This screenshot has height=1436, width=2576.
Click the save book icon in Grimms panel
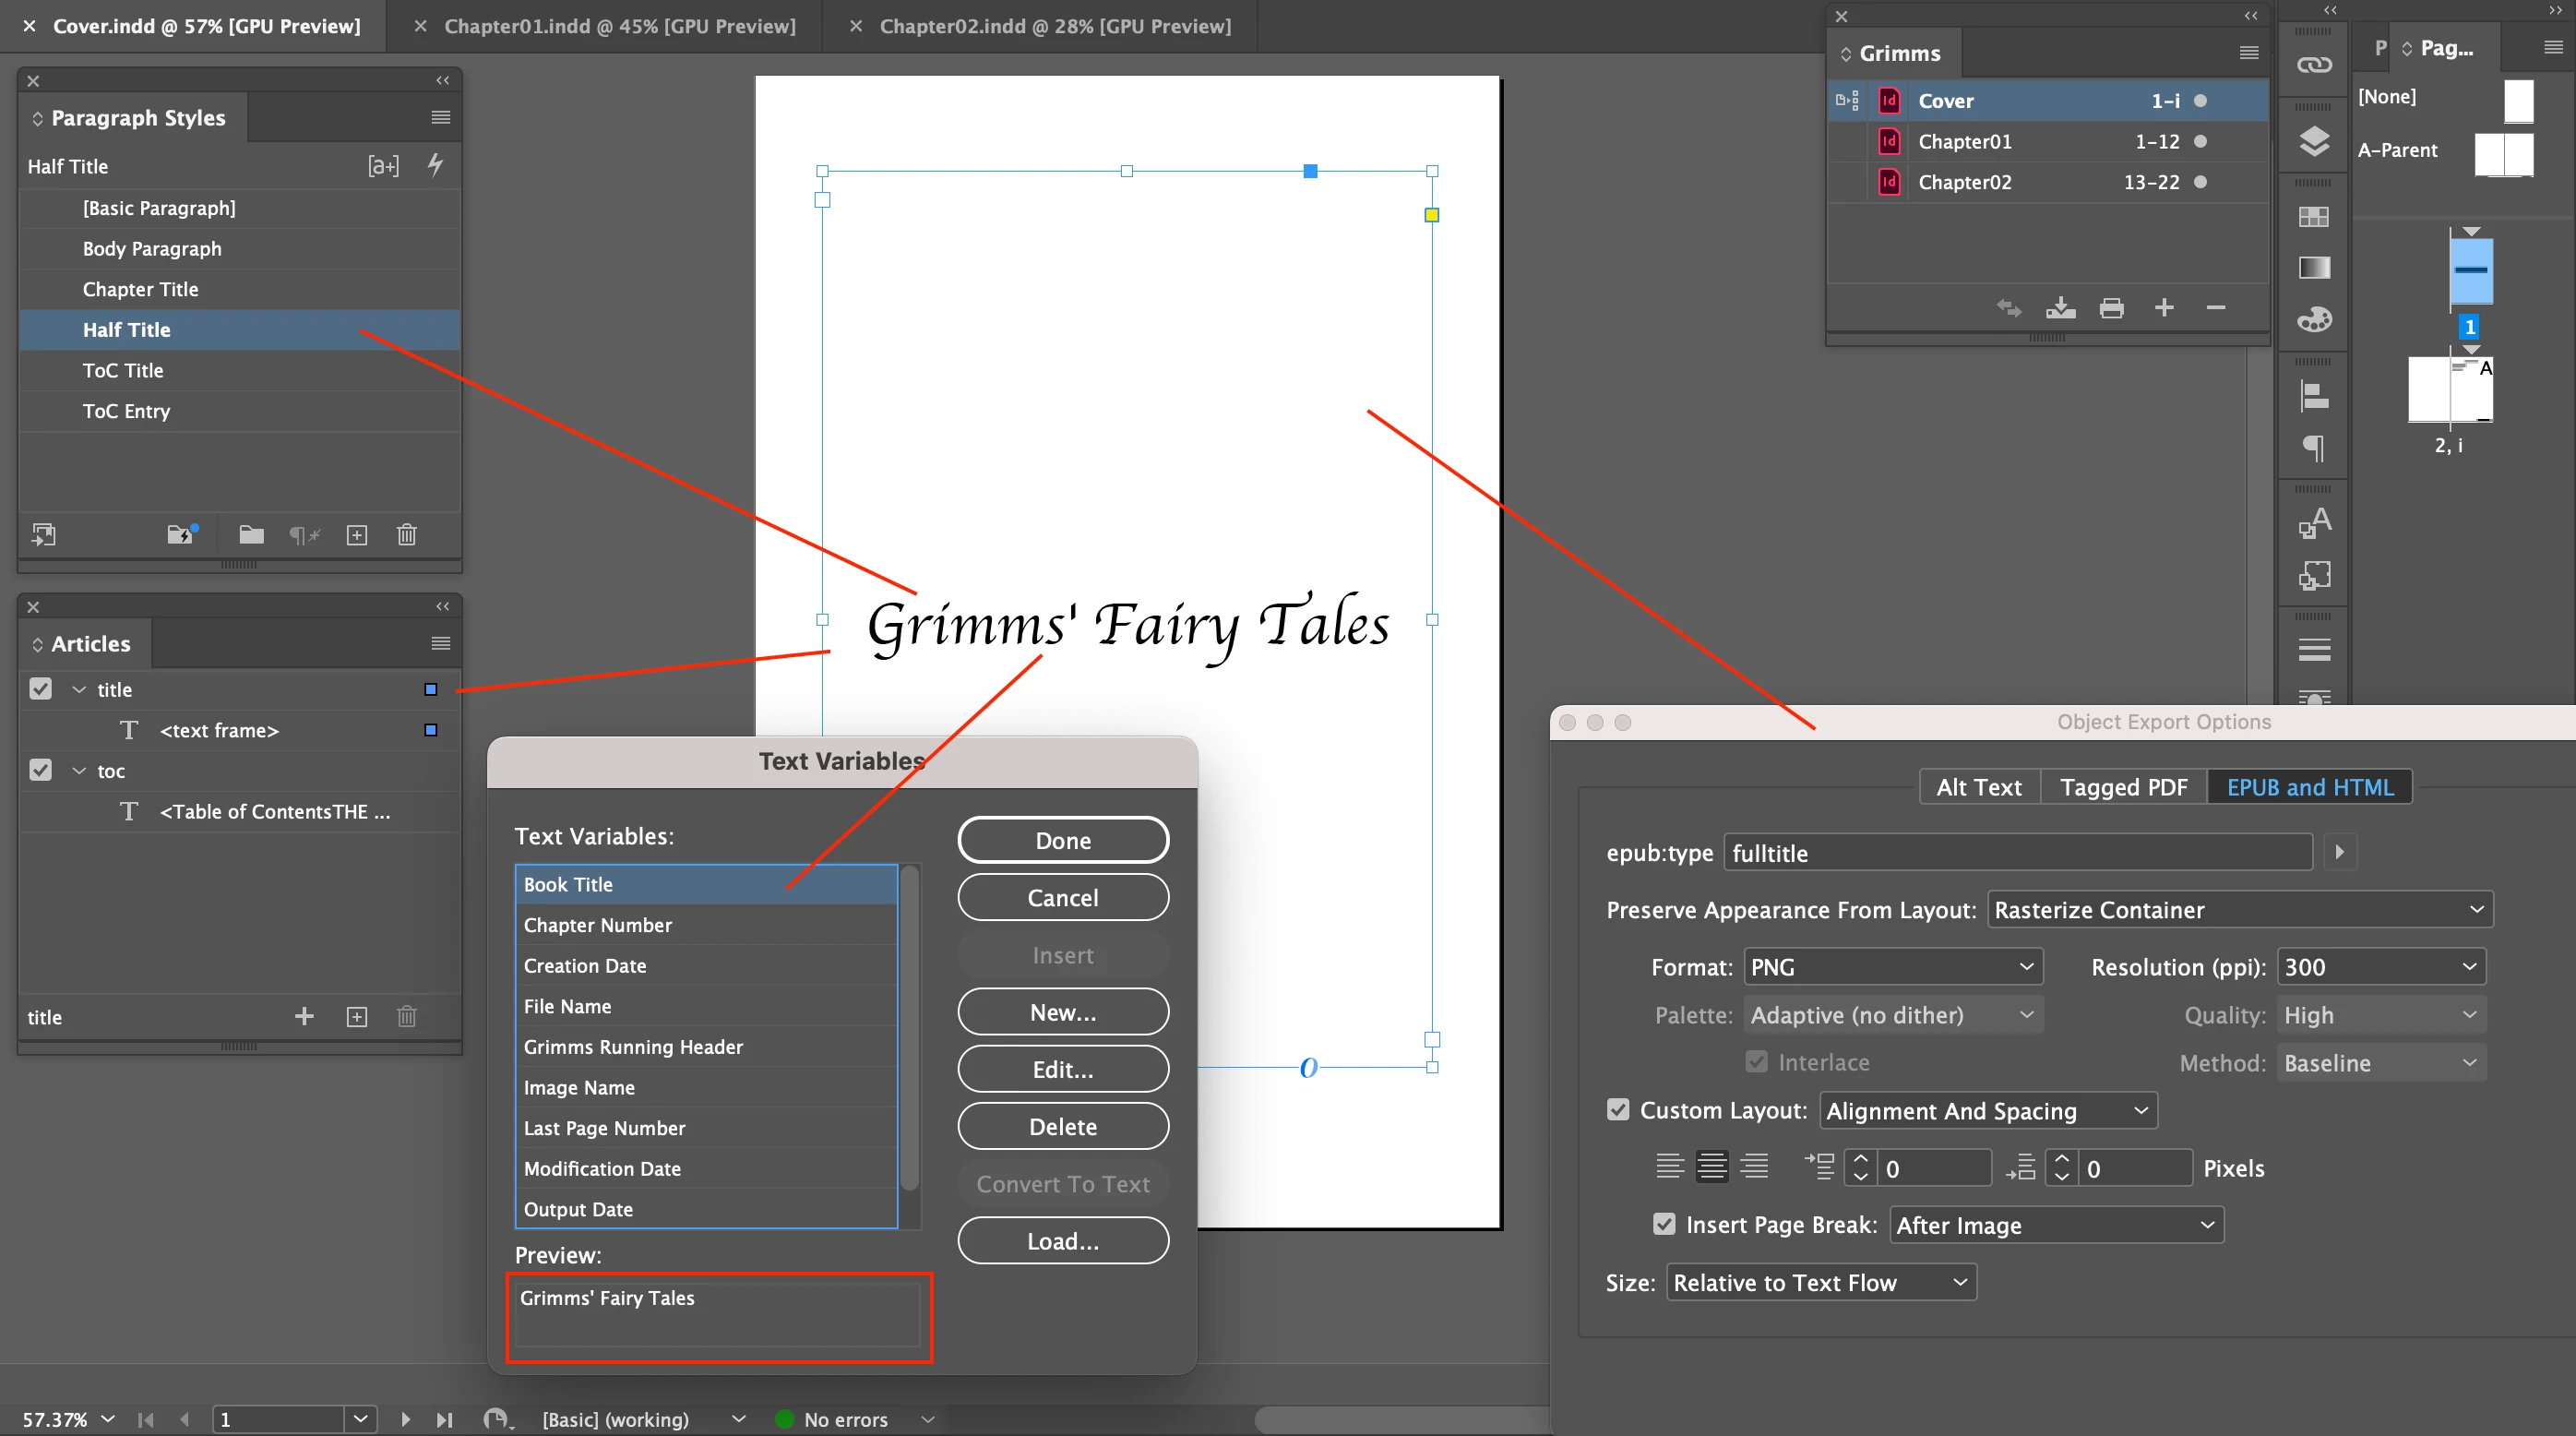point(2060,308)
